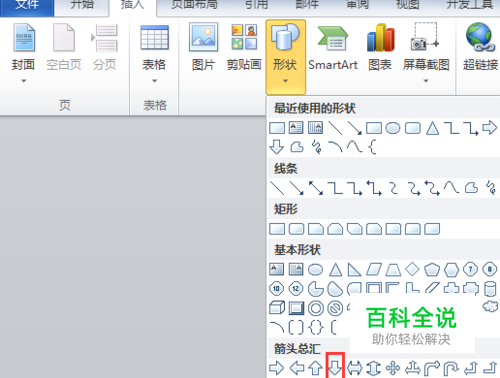Select the cross shape in basic shapes
The width and height of the screenshot is (500, 378).
[451, 289]
